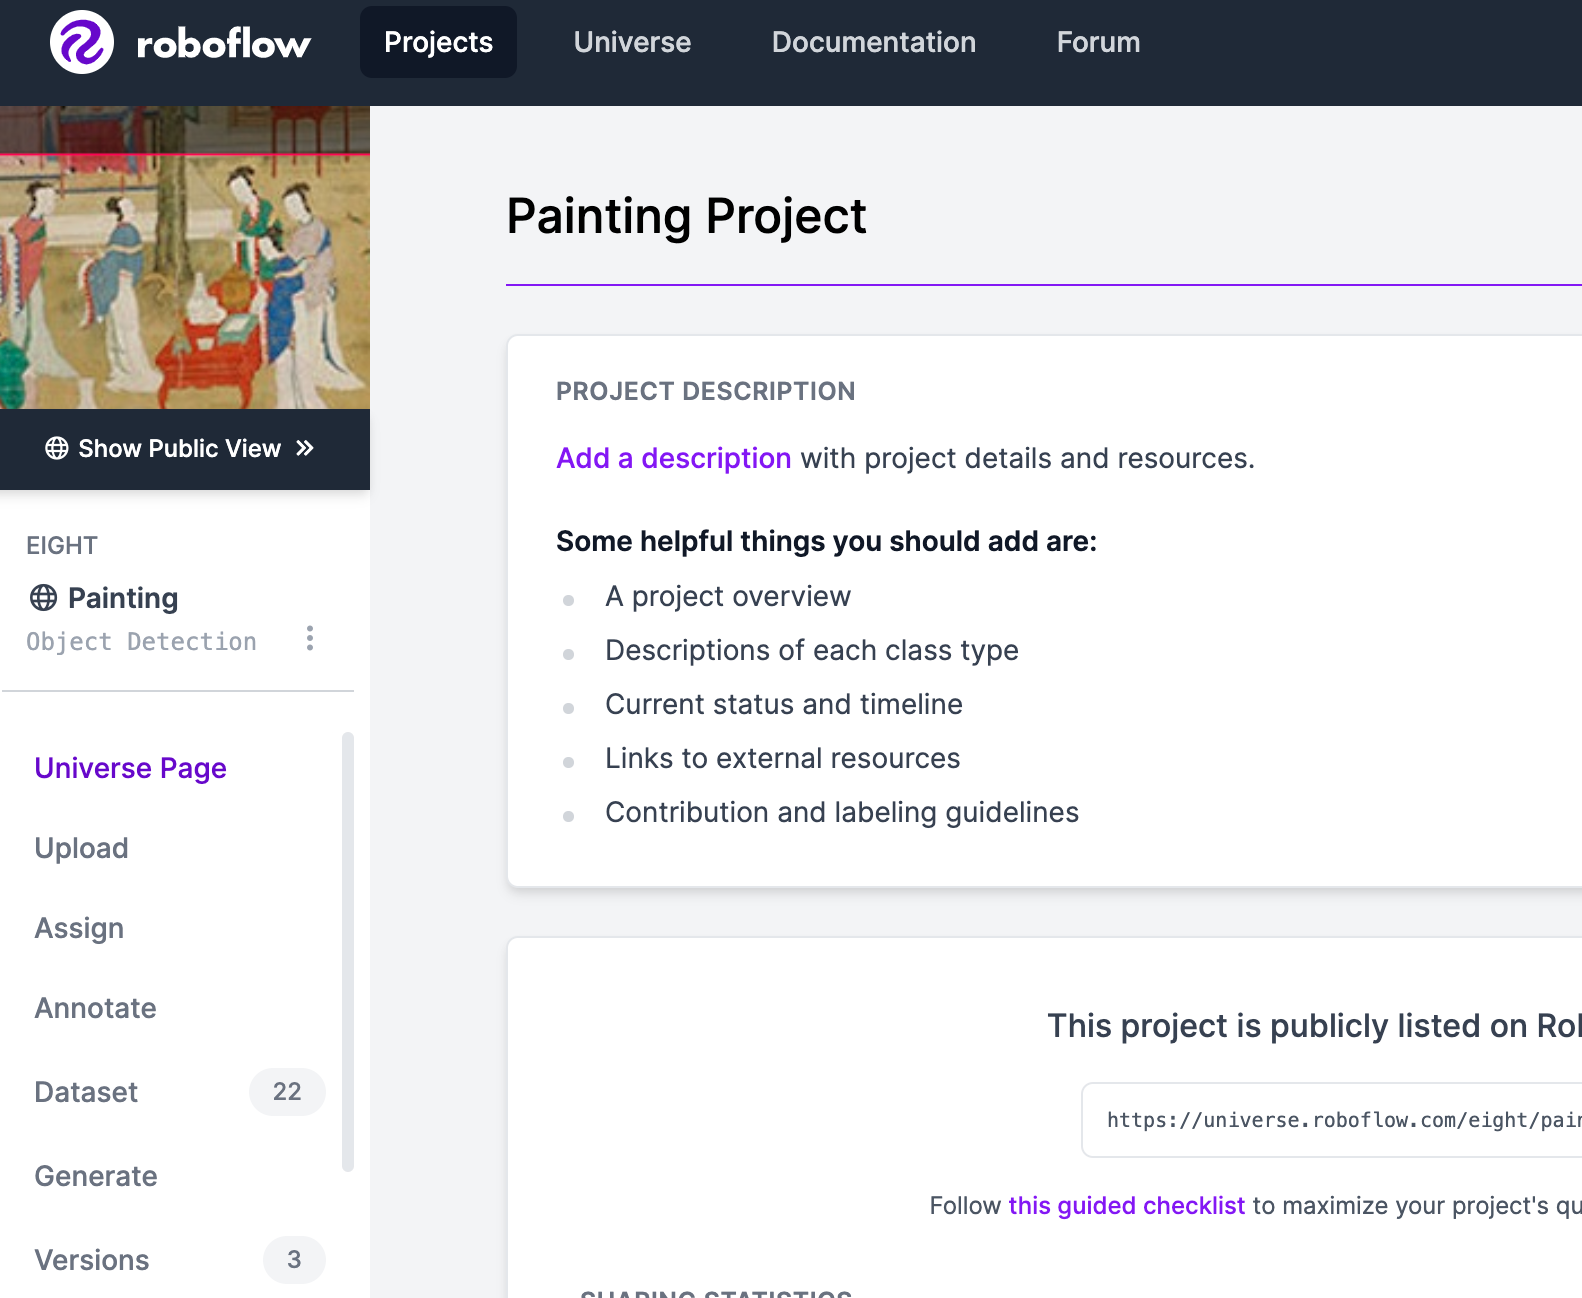Click the Roboflow logo icon
The image size is (1582, 1298).
click(x=82, y=42)
